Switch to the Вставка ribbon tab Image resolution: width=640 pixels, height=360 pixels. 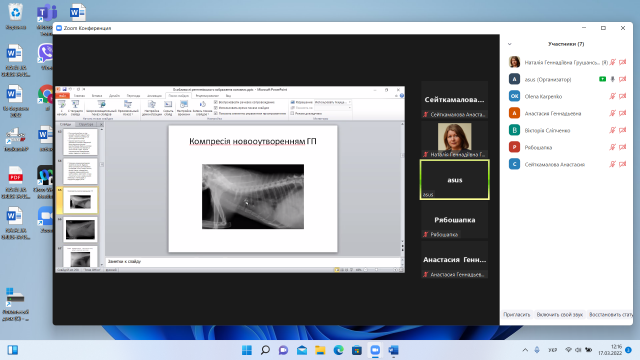97,96
